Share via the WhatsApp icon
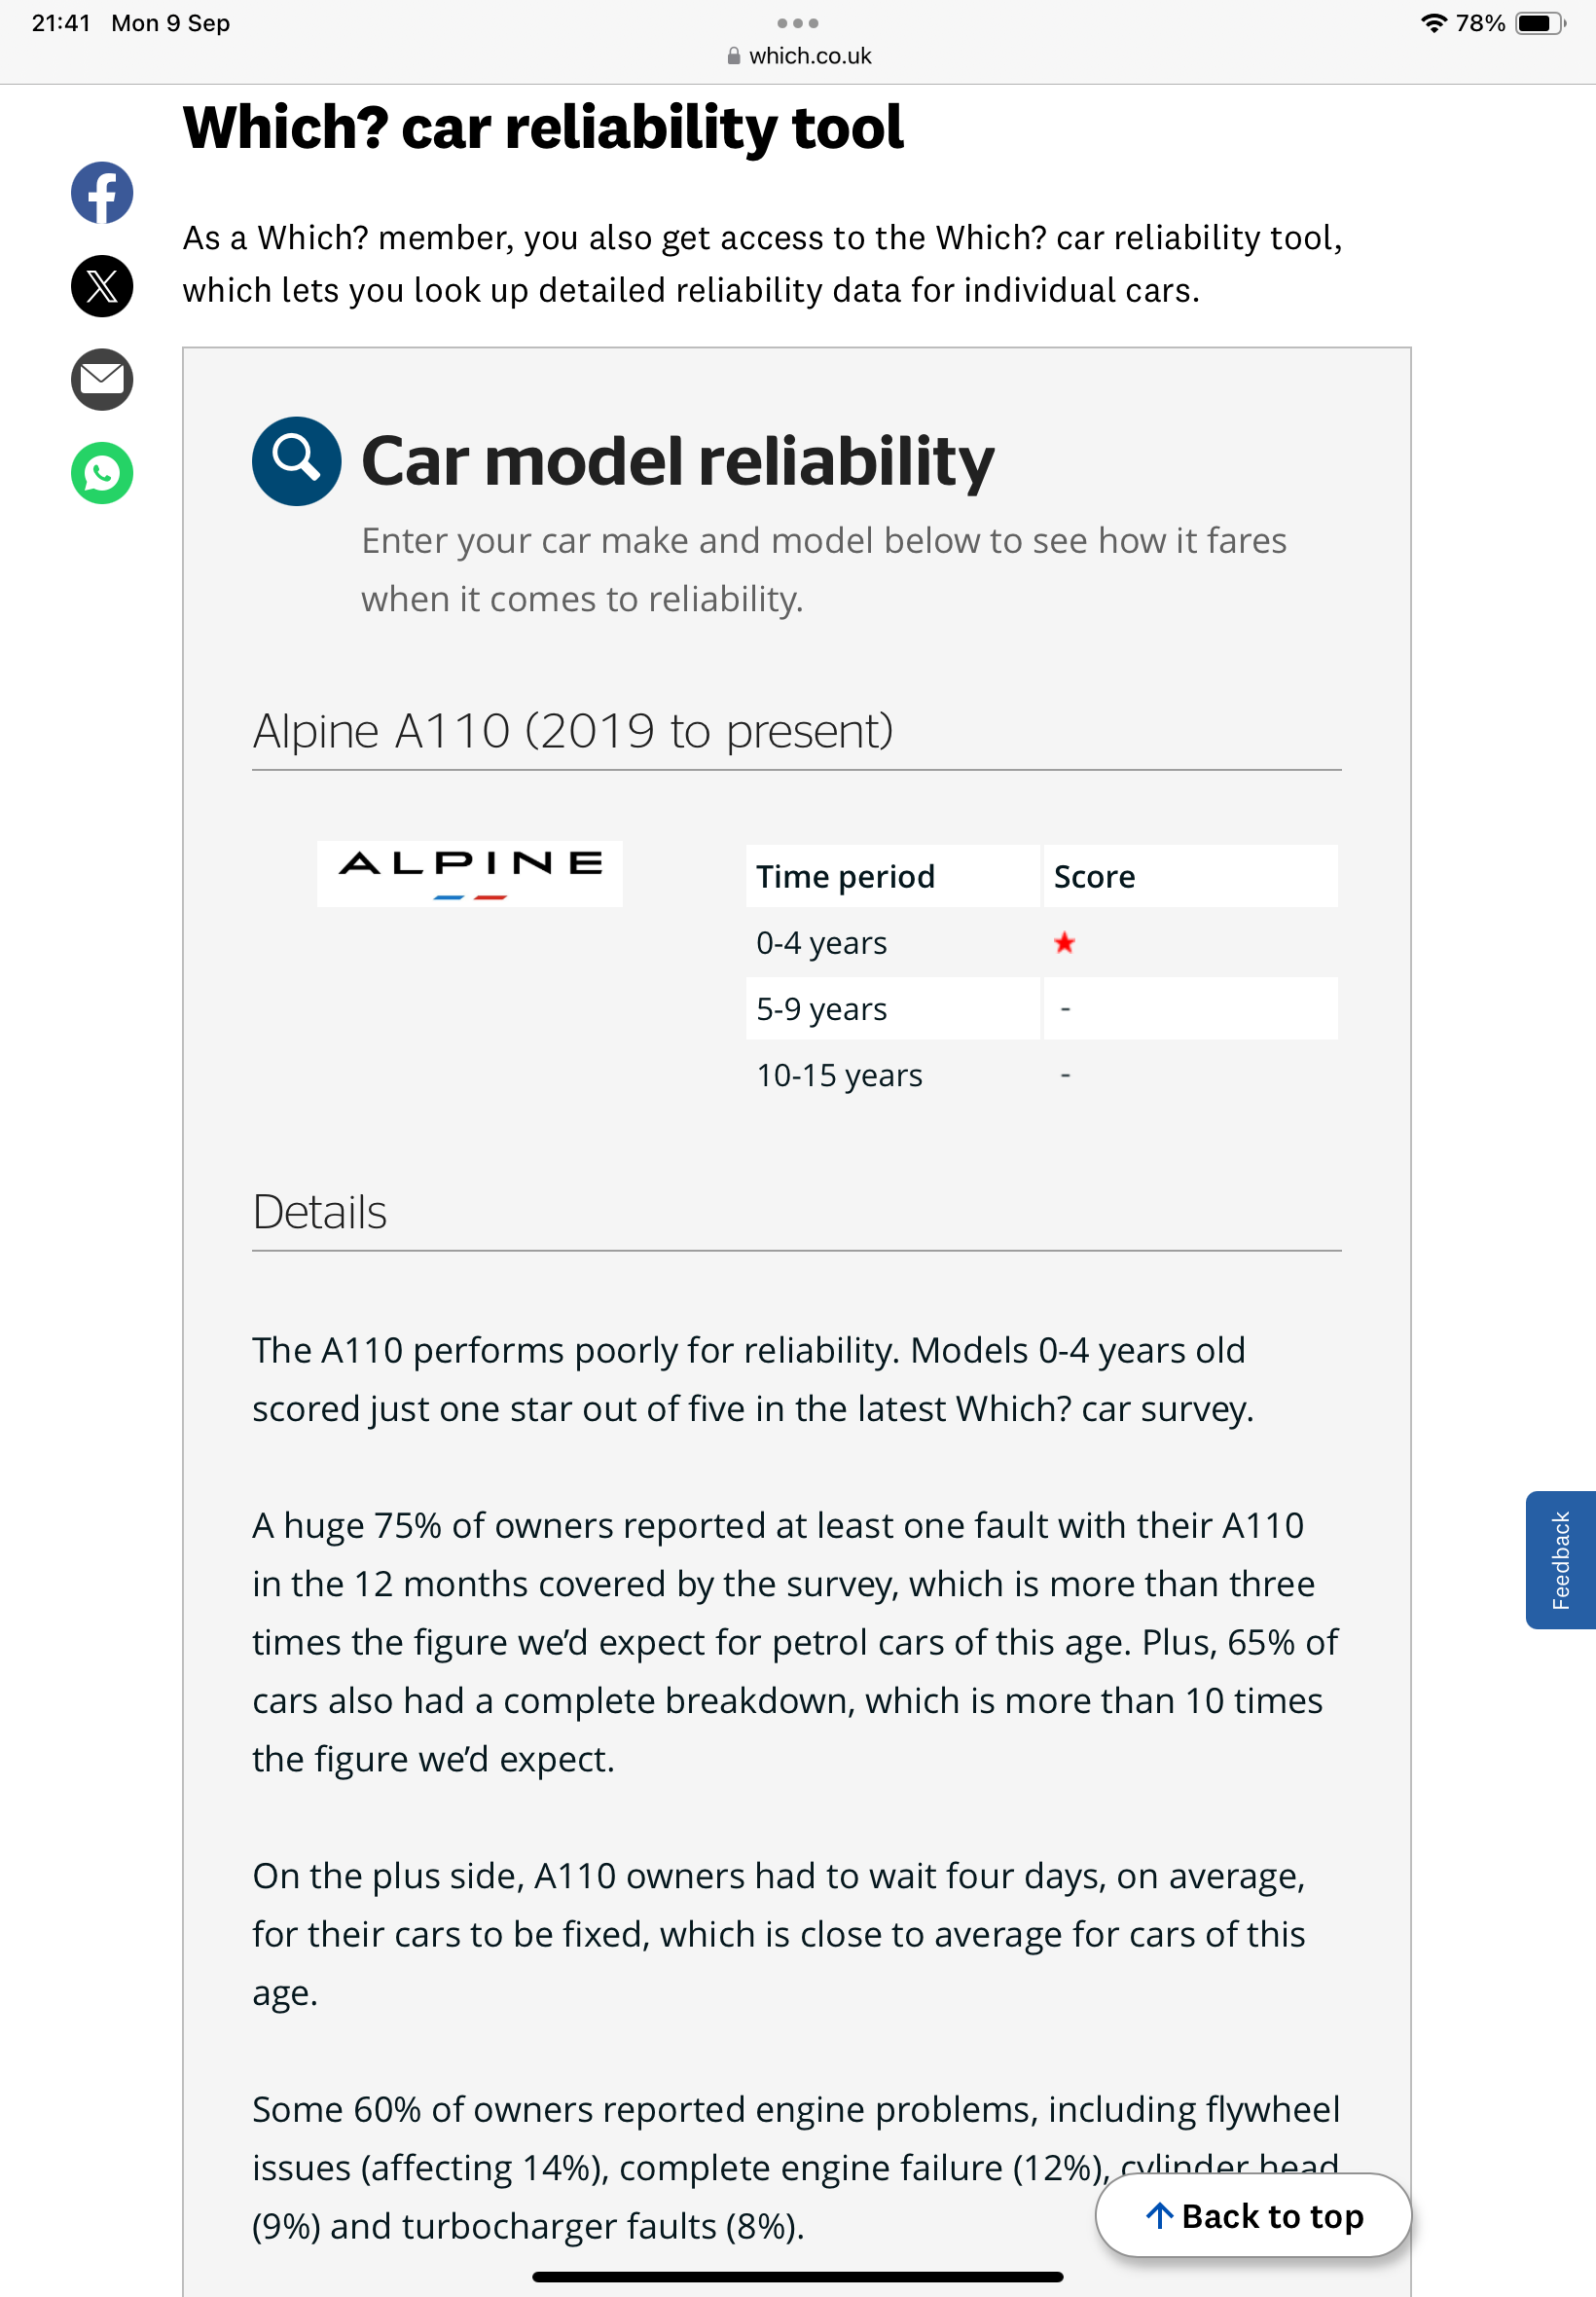The width and height of the screenshot is (1596, 2297). click(x=102, y=473)
